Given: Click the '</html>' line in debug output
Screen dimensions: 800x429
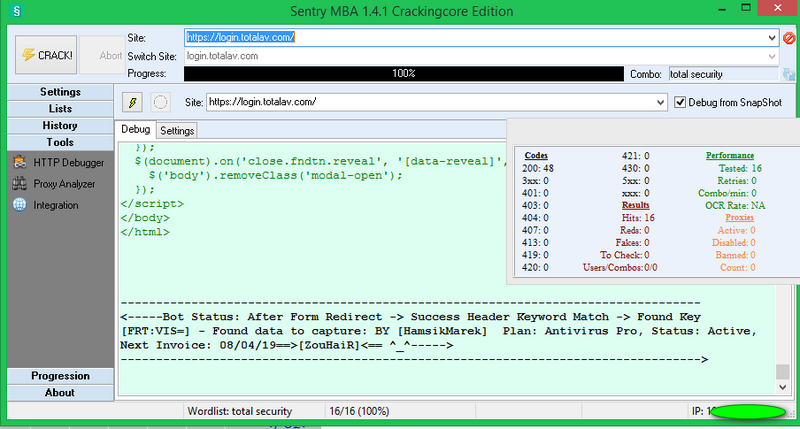Looking at the screenshot, I should point(145,232).
